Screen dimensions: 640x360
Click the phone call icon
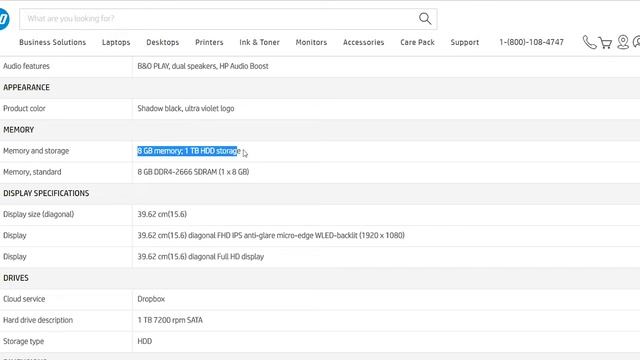pos(589,42)
